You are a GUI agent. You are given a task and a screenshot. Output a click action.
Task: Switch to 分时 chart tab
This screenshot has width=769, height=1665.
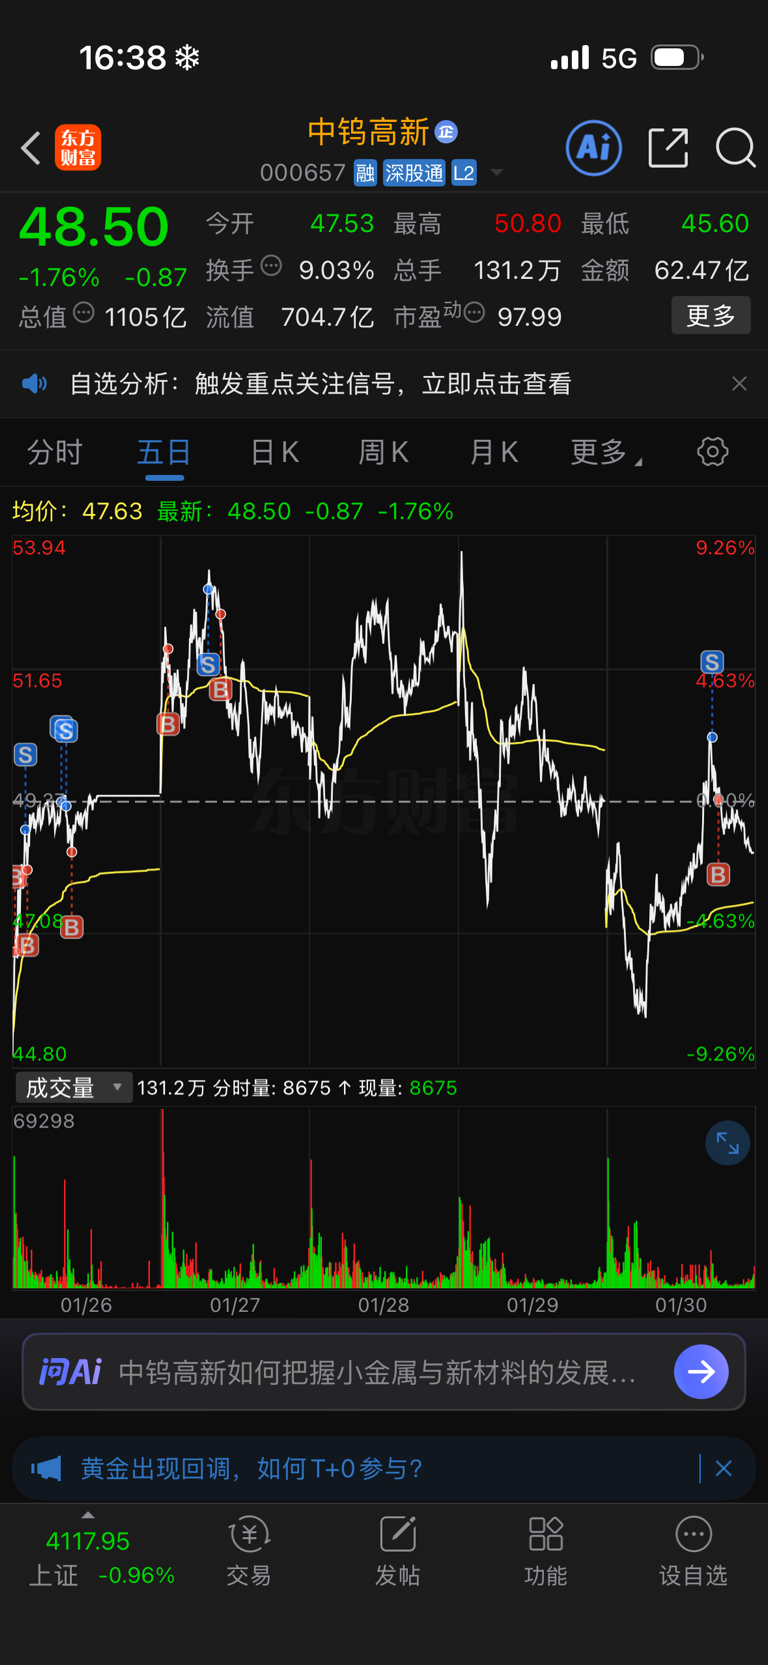[x=55, y=453]
